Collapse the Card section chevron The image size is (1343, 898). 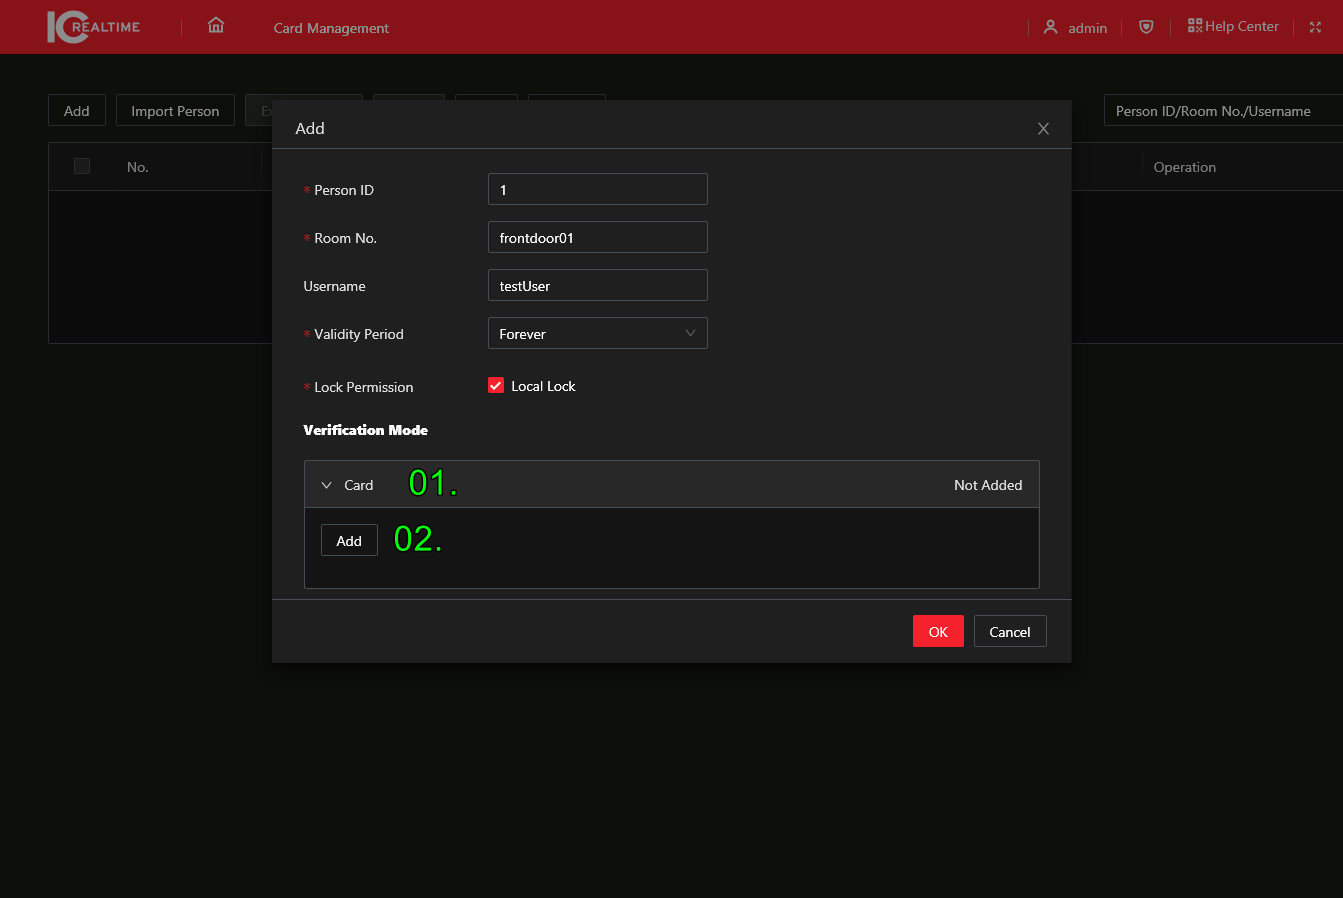point(326,485)
